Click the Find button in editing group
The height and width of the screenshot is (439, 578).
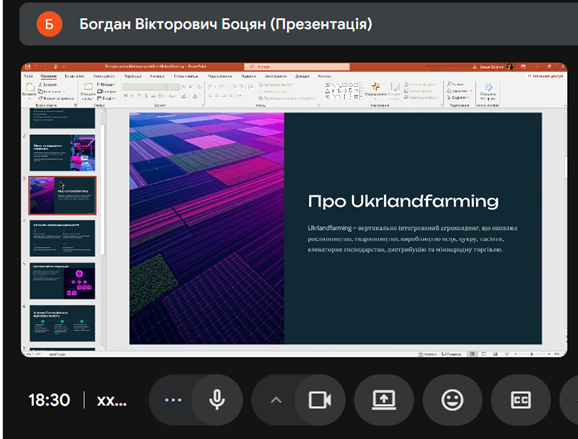(x=456, y=84)
